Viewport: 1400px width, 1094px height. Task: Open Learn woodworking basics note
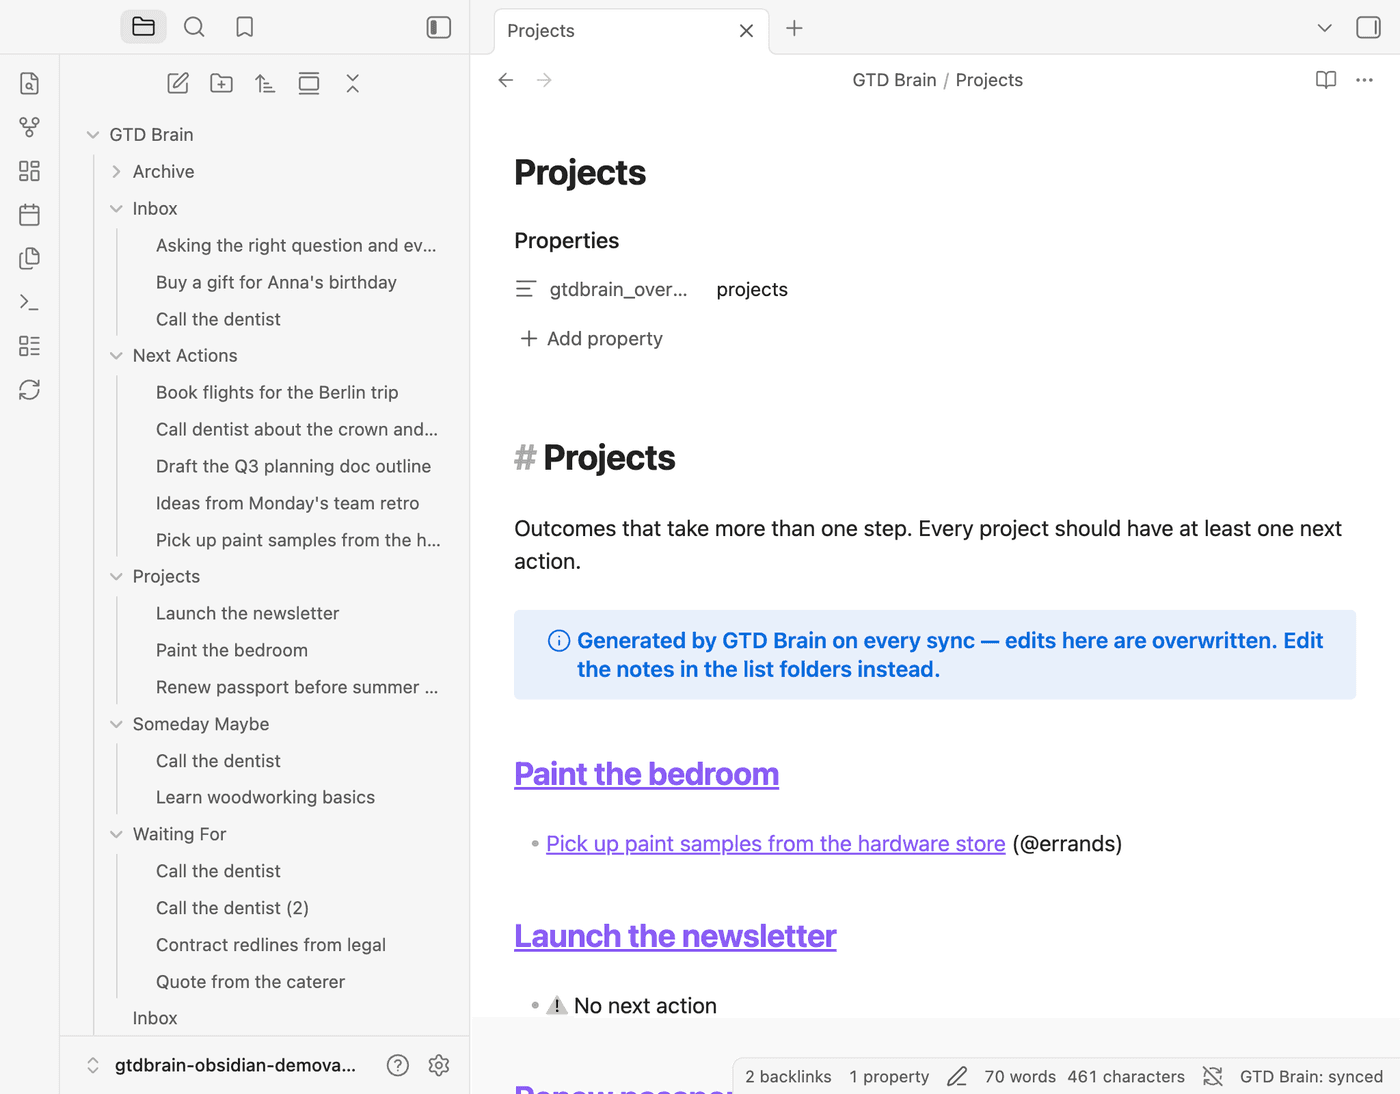coord(265,798)
